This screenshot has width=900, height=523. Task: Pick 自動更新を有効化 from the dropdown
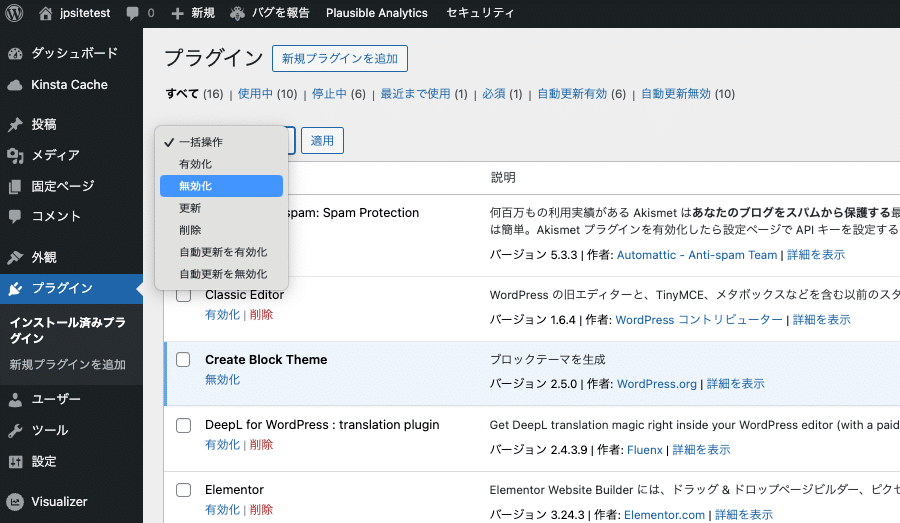[x=223, y=252]
